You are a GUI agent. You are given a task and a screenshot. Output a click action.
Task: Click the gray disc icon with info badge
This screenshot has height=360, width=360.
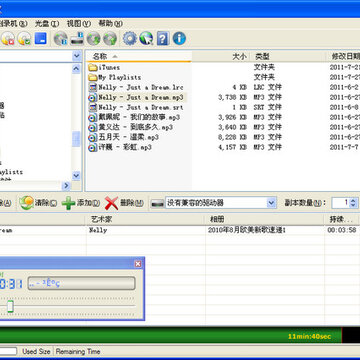61,39
